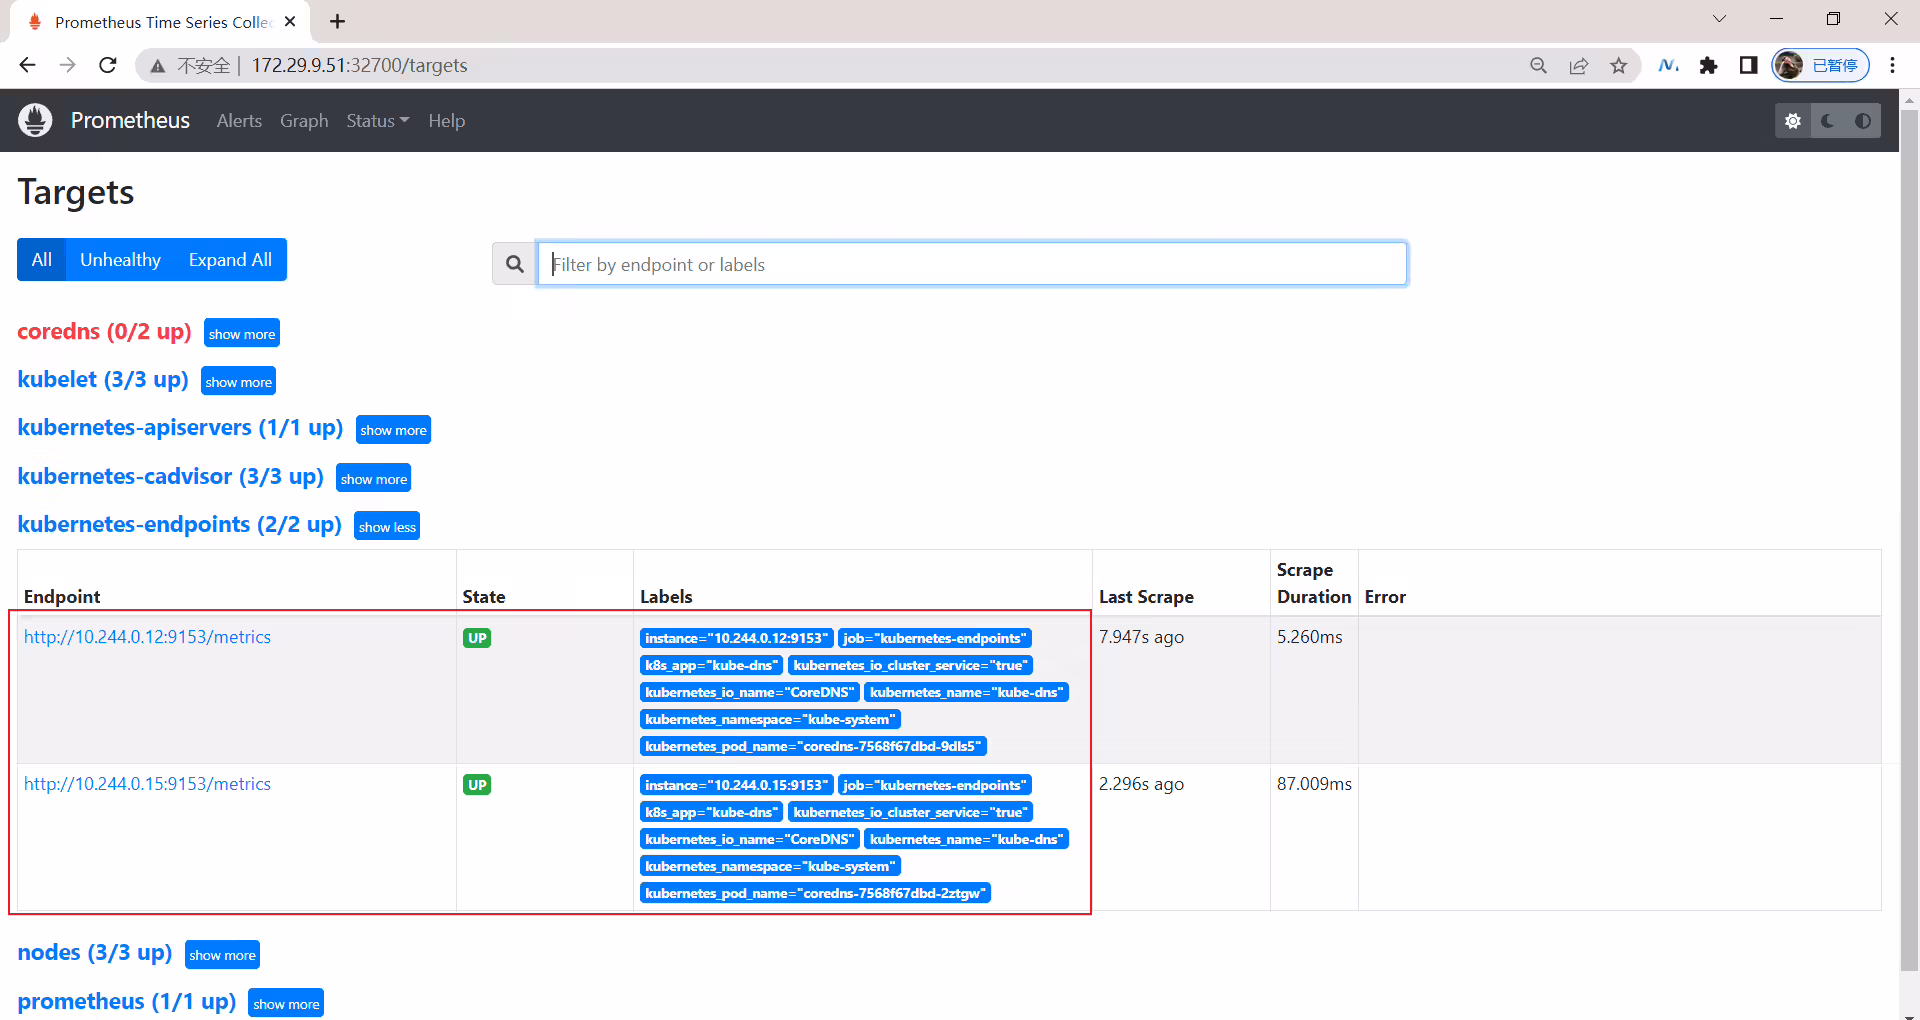Open the extensions puzzle icon
Screen dimensions: 1920x1020
coord(1708,65)
